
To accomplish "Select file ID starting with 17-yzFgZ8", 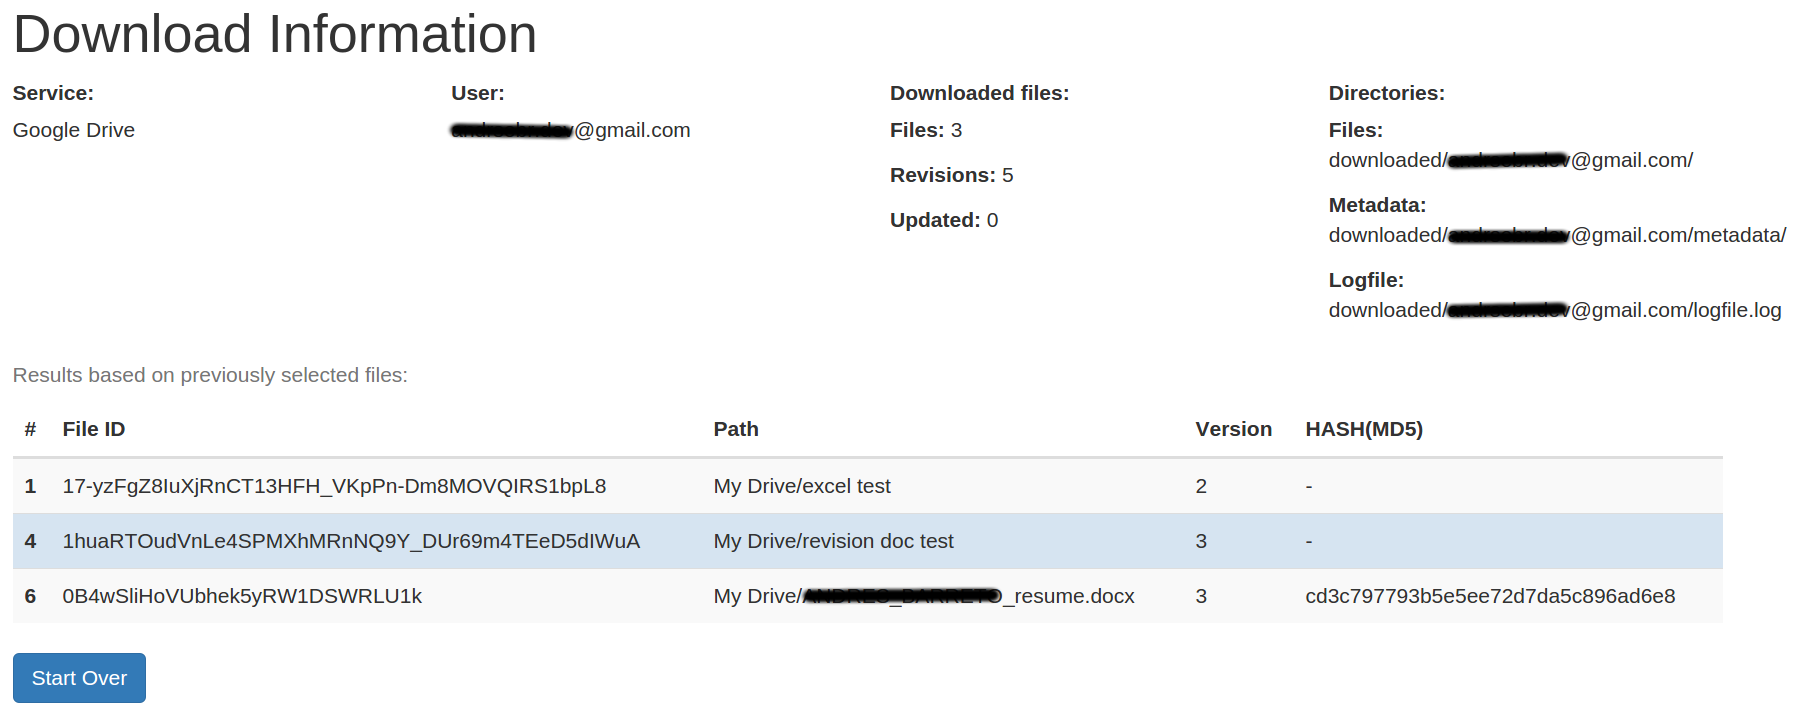I will (334, 486).
